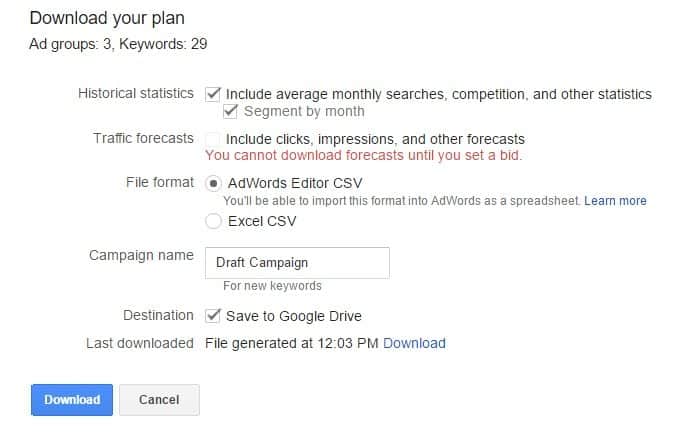
Task: Click the 'AdWords Editor CSV' option label text
Action: point(295,184)
